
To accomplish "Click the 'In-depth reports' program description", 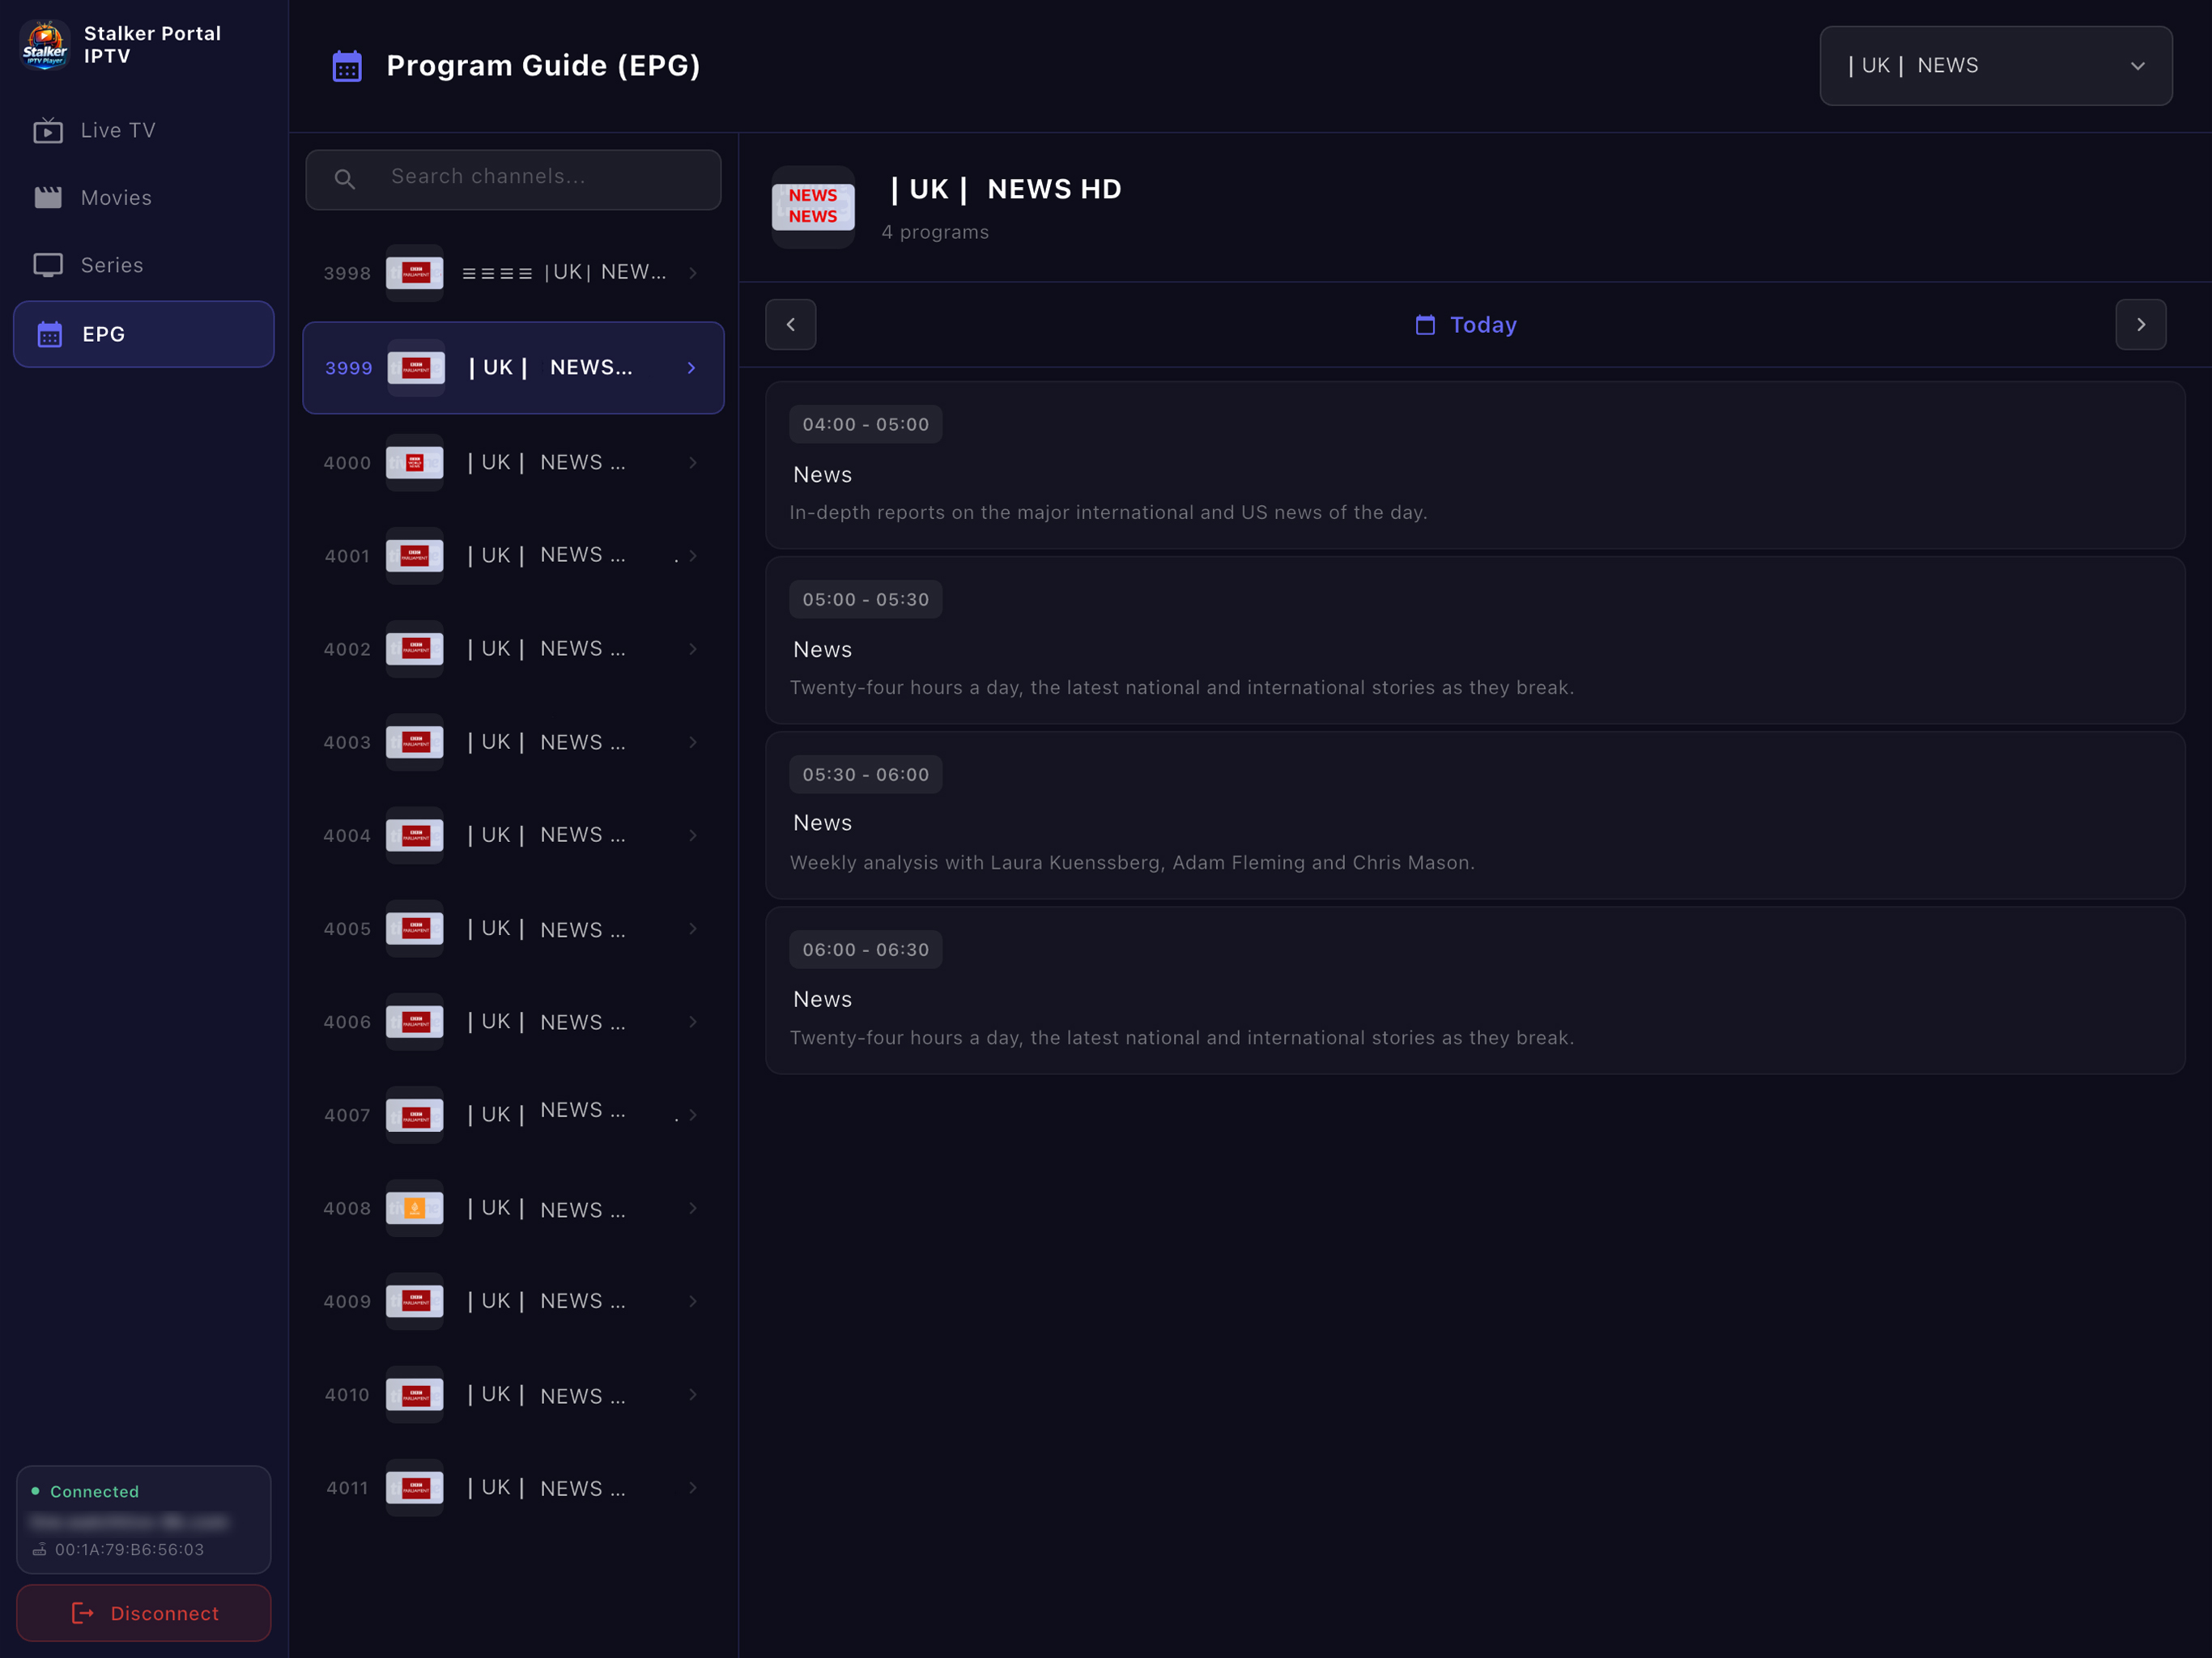I will pos(1108,513).
